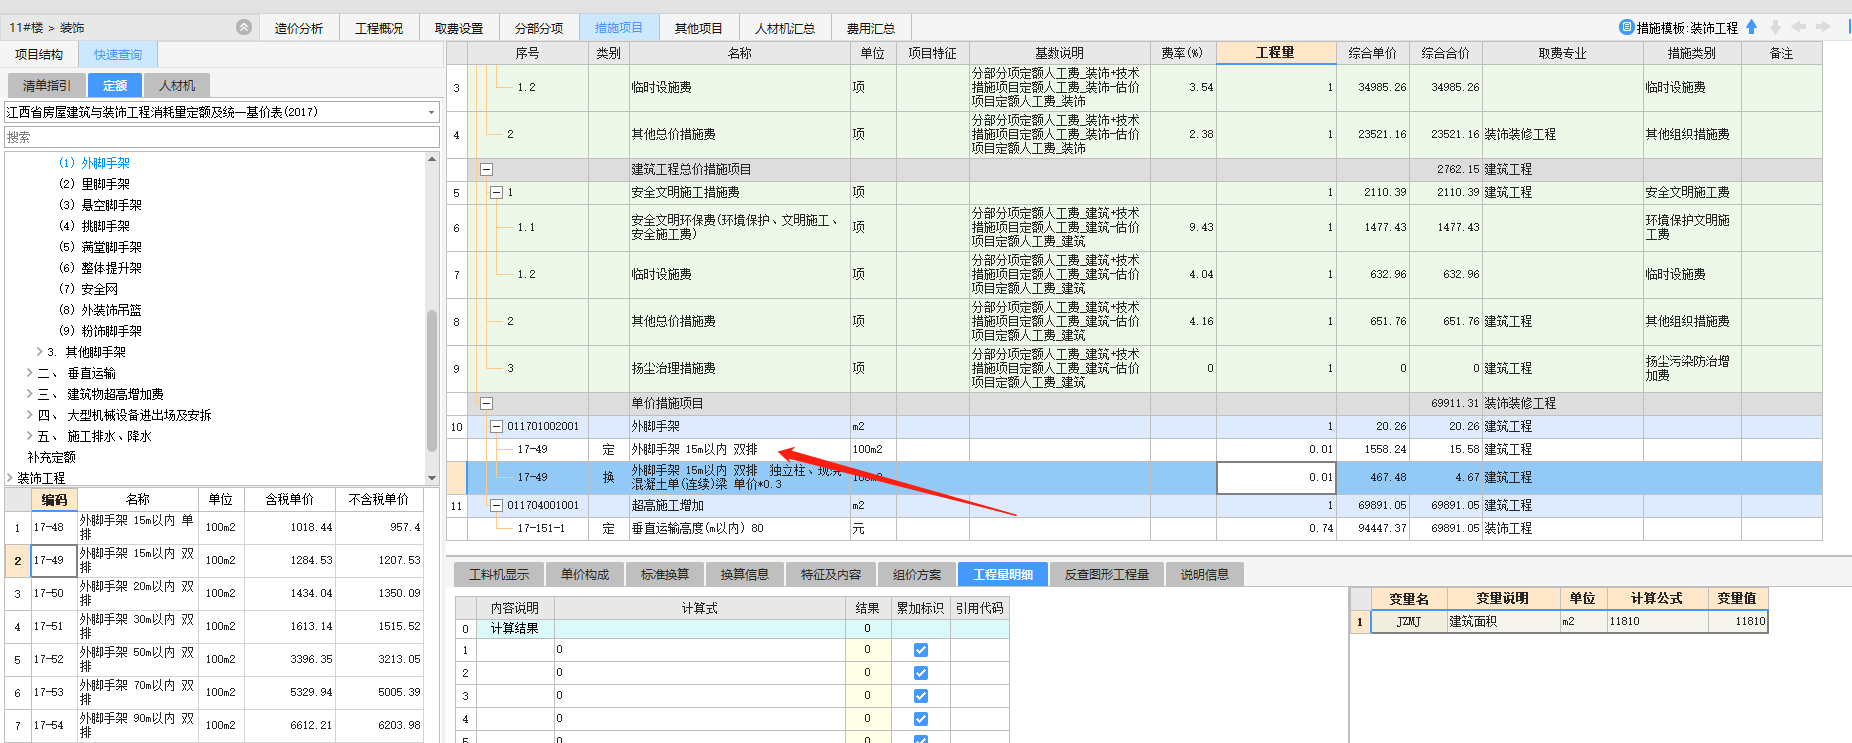Expand 三、建筑物超高增加费 node

(29, 394)
